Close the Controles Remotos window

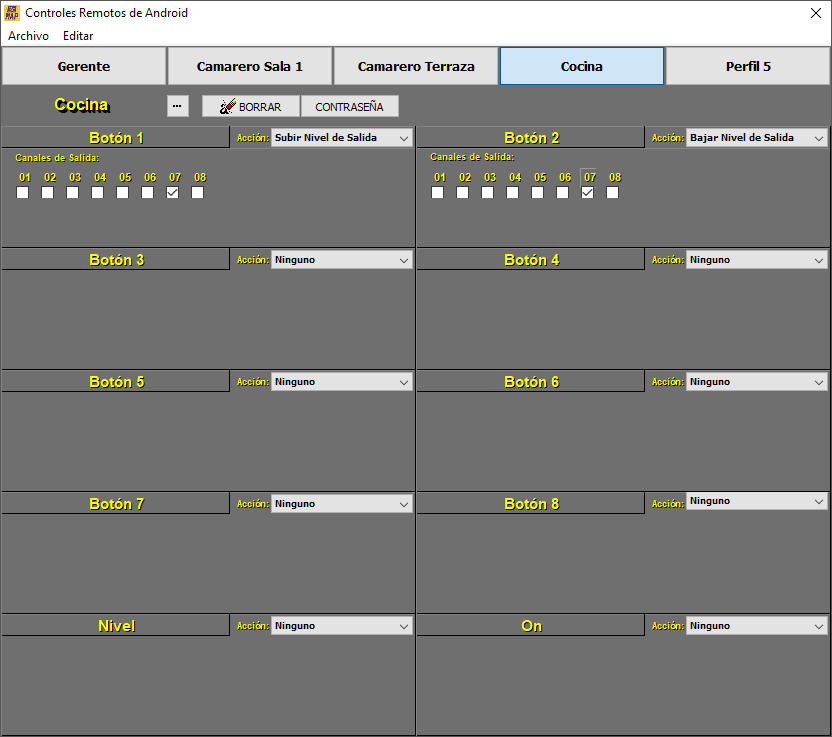point(815,13)
